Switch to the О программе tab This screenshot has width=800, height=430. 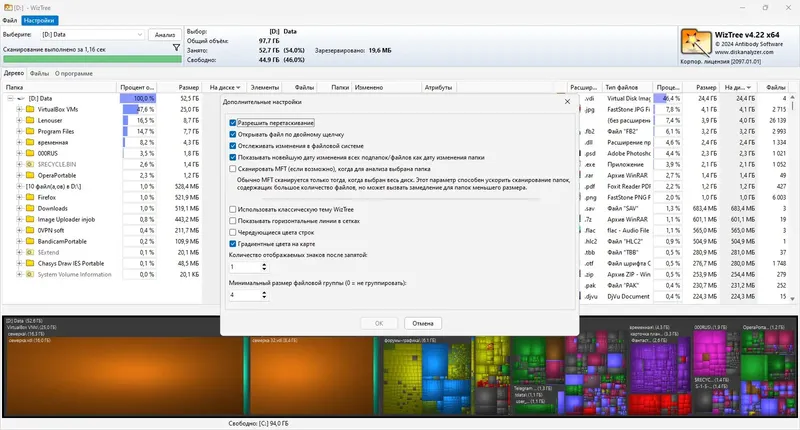(74, 73)
